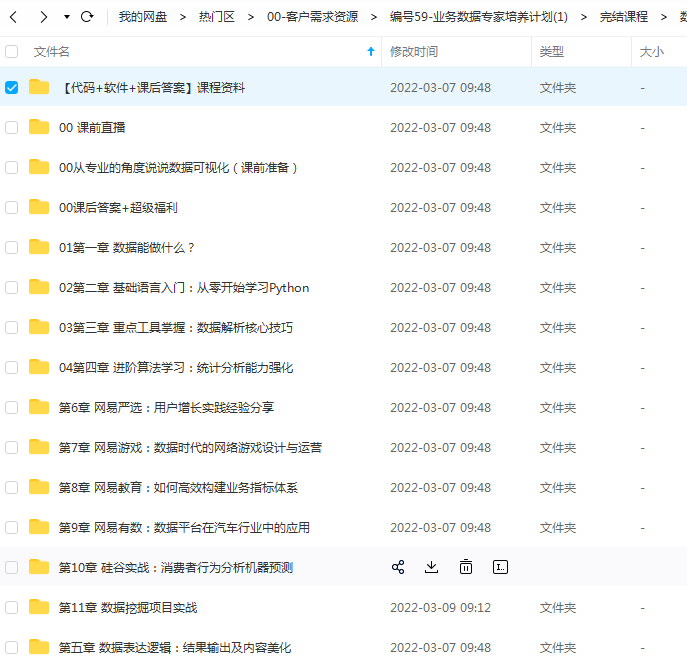The height and width of the screenshot is (665, 687).
Task: Click folder icon of 【代码+软件+课后答案】课程资料
Action: [39, 87]
